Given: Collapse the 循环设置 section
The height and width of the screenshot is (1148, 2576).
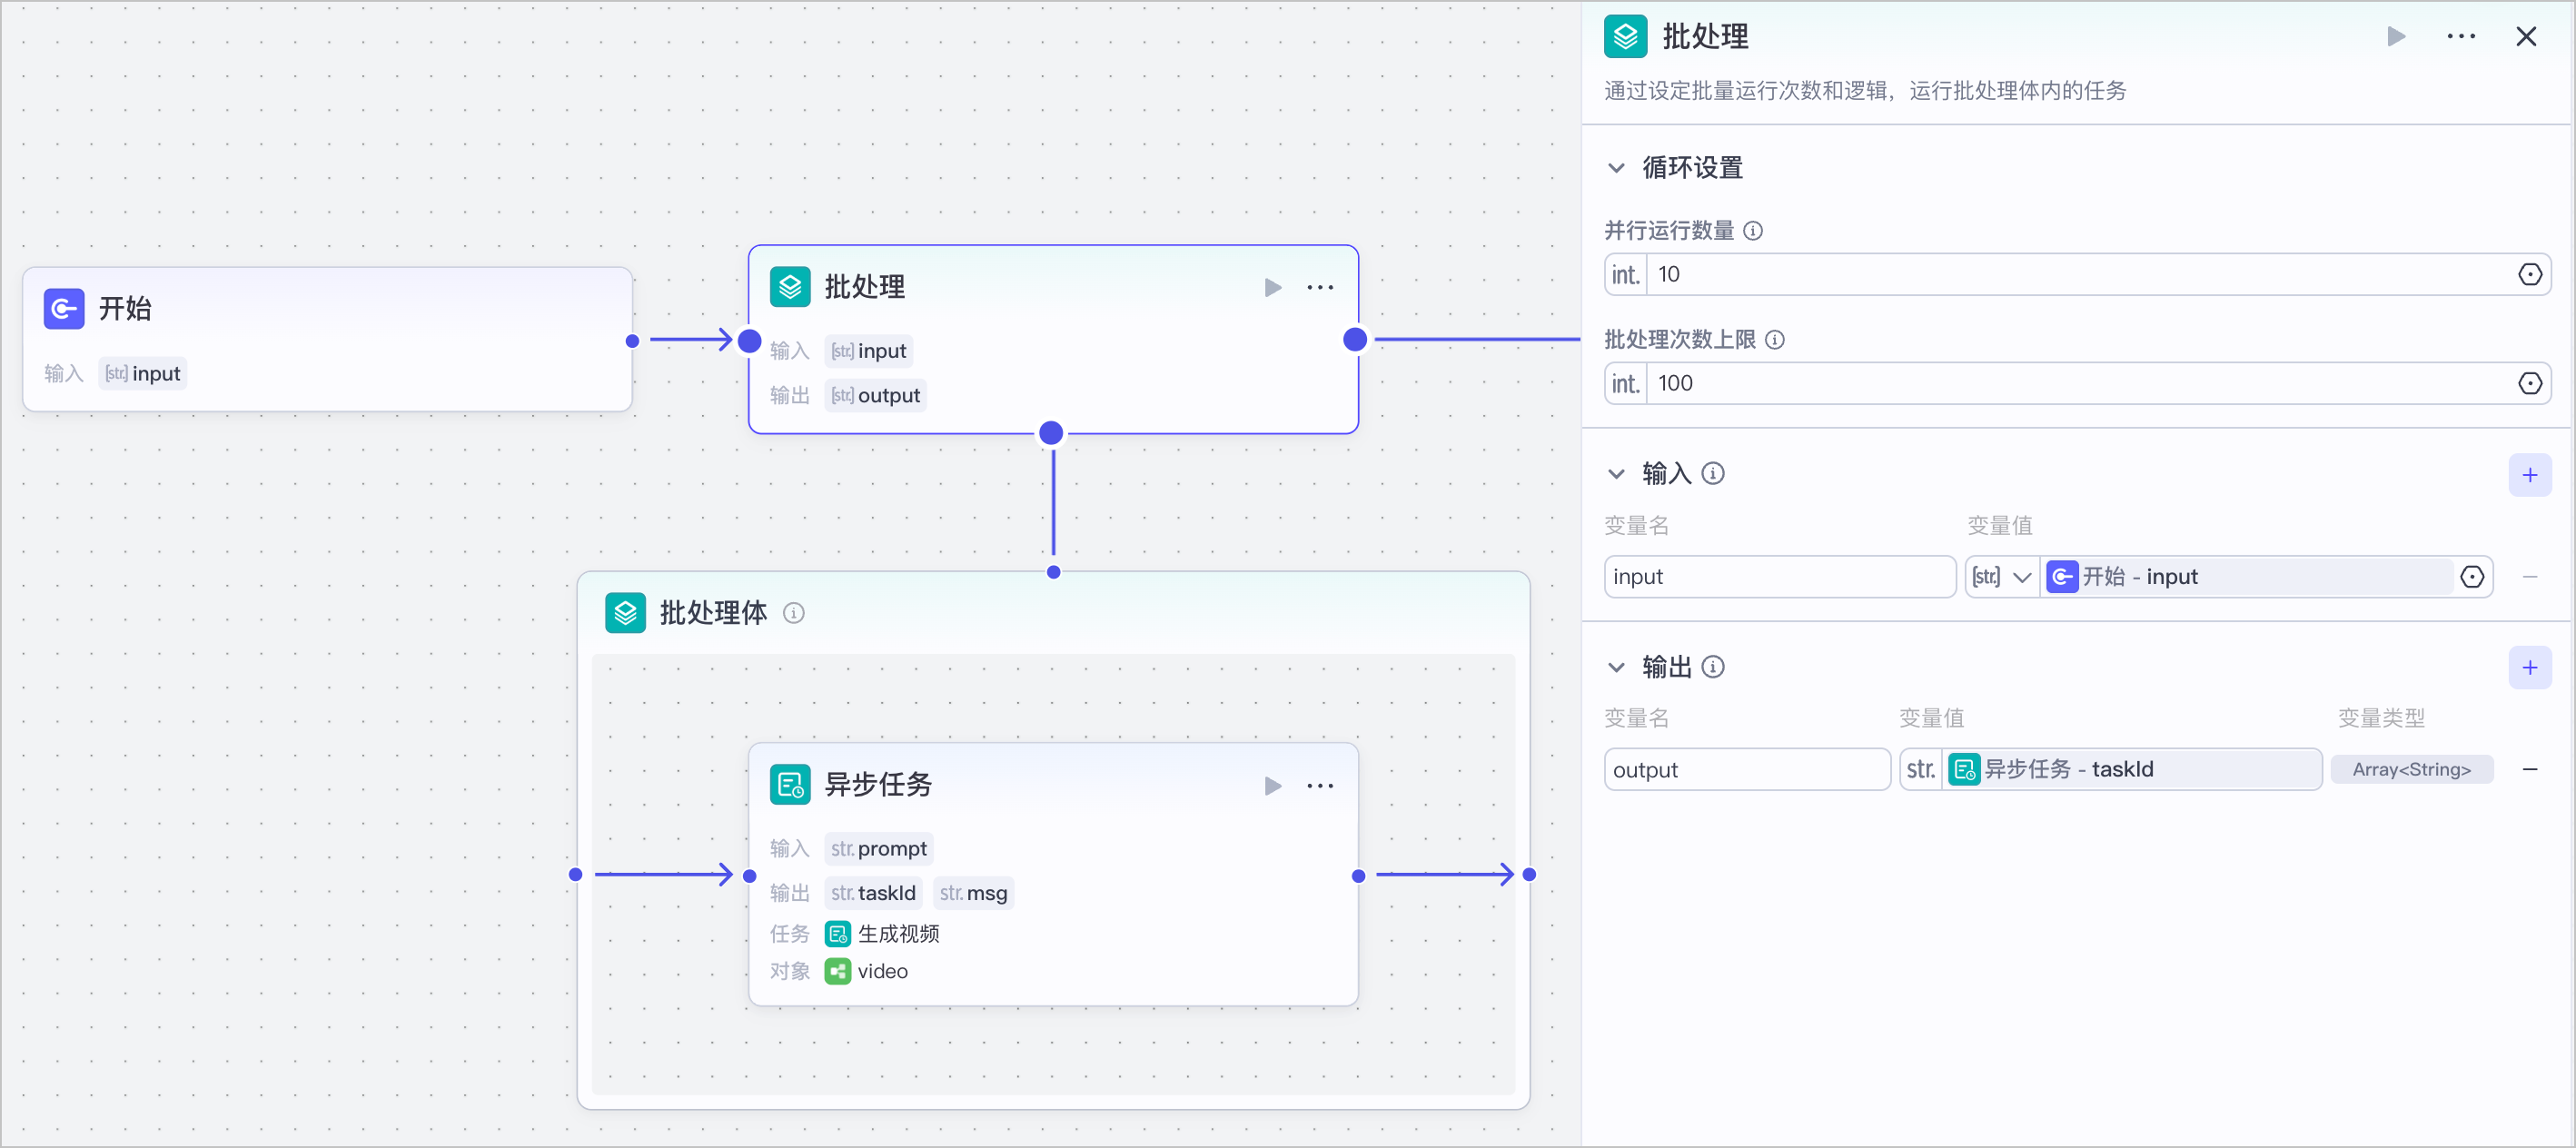Looking at the screenshot, I should point(1616,168).
